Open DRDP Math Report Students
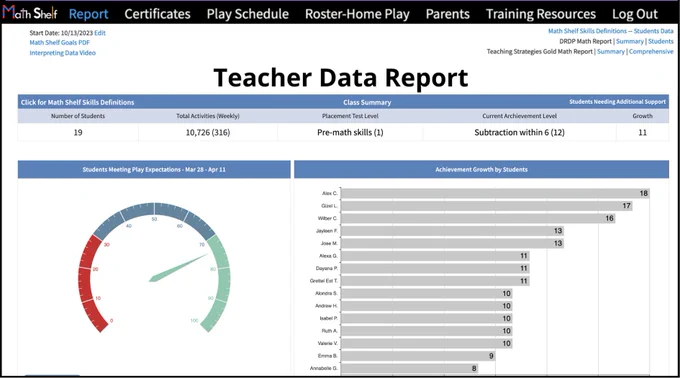680x378 pixels. pos(660,41)
